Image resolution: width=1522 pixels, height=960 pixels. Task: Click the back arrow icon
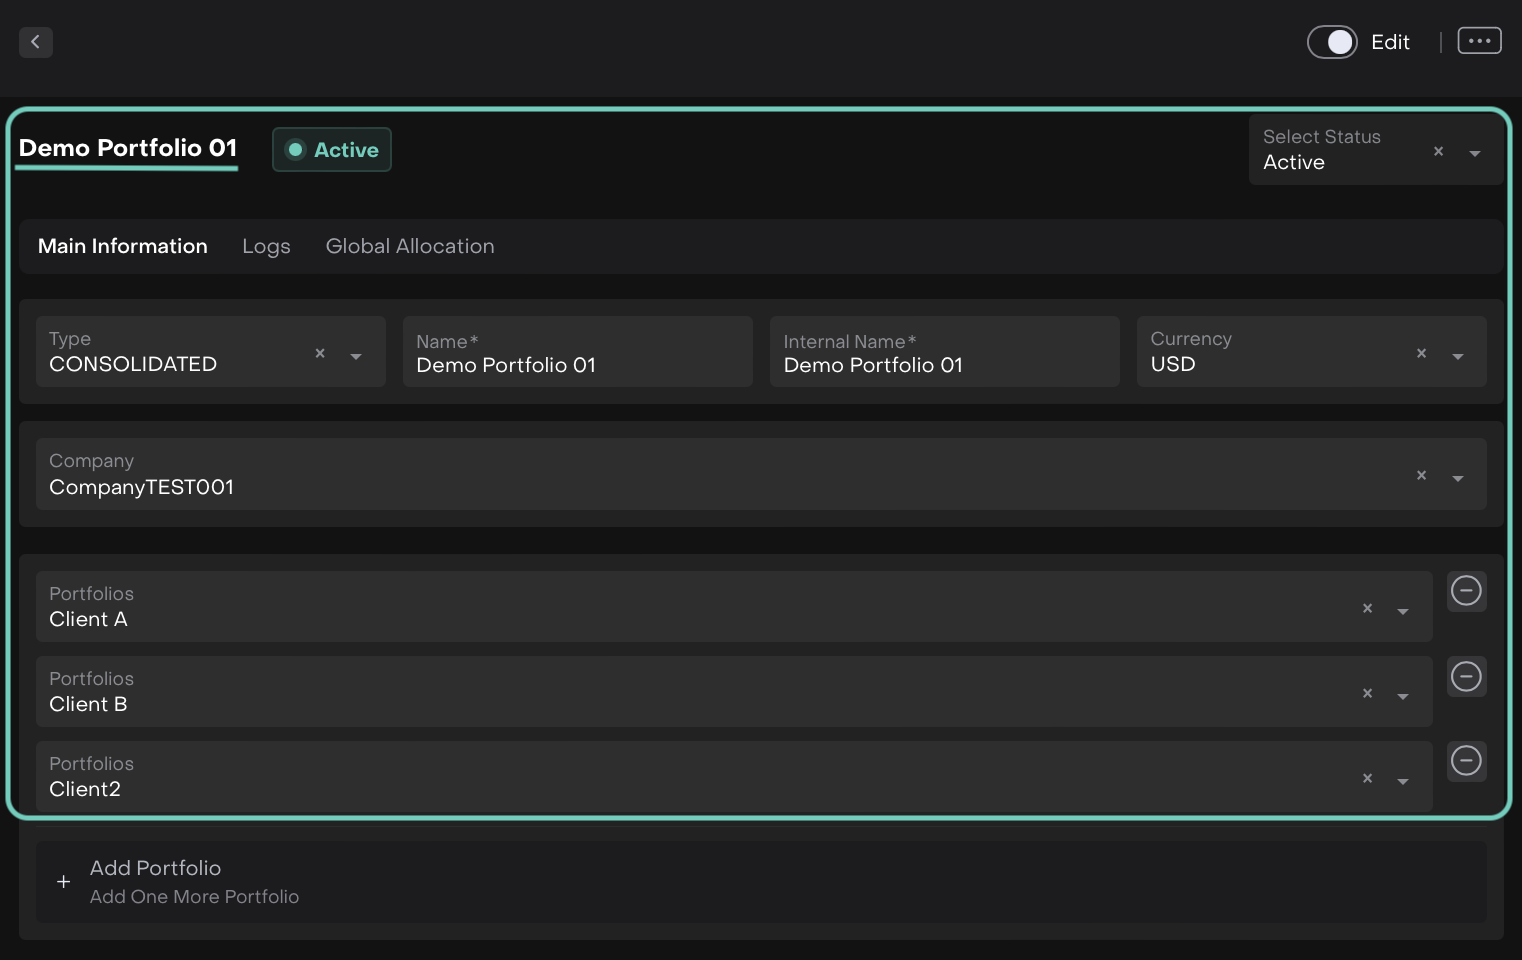36,42
